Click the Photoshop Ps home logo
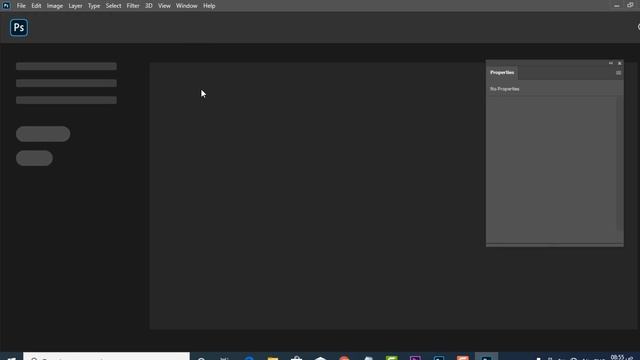 pyautogui.click(x=19, y=28)
